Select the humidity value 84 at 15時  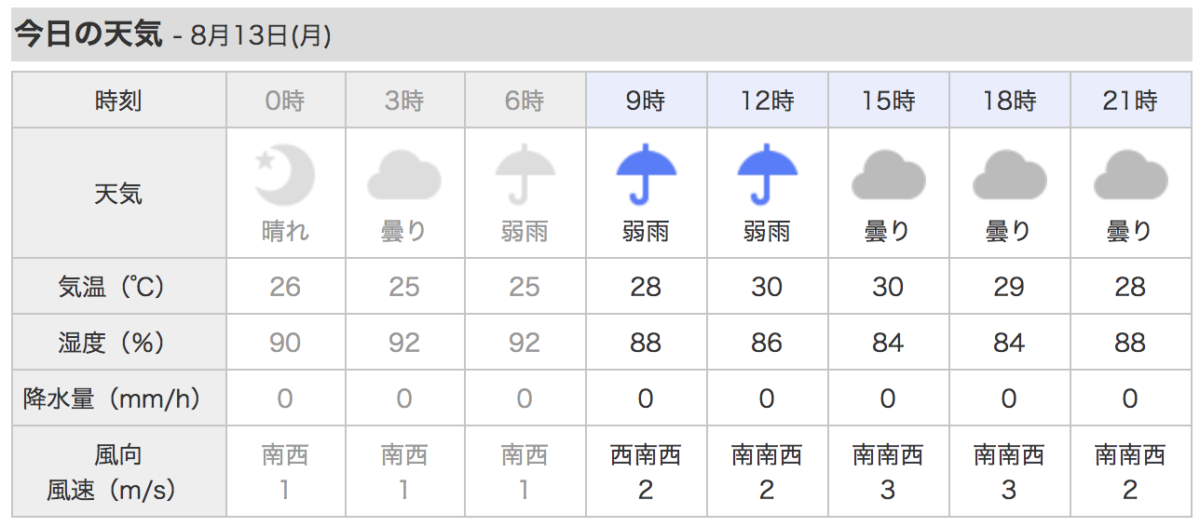[x=888, y=343]
